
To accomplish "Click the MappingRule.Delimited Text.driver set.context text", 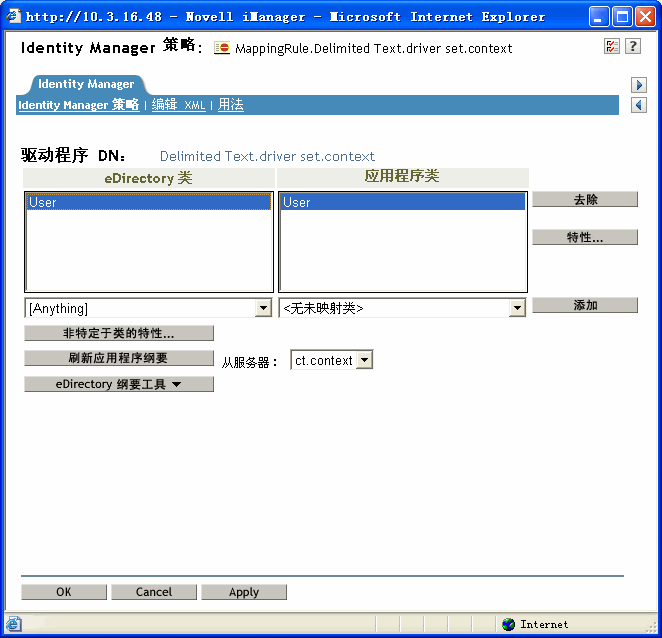I will 374,49.
